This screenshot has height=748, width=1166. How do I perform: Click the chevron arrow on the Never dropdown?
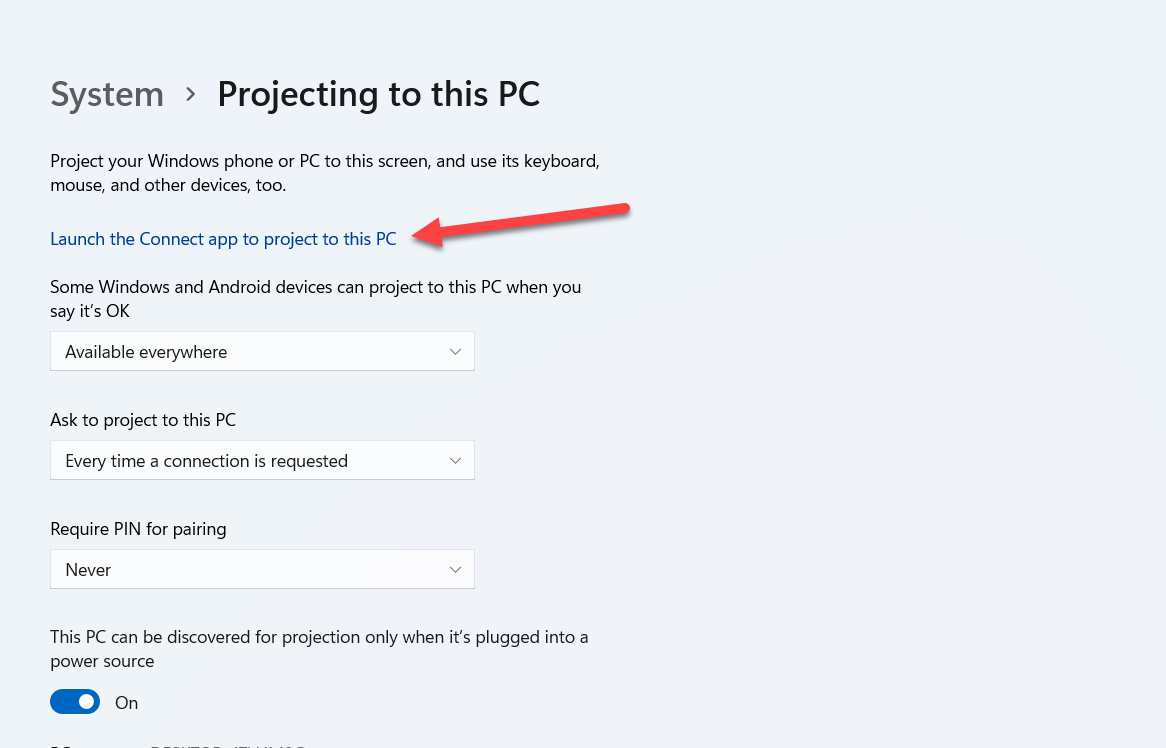[455, 570]
